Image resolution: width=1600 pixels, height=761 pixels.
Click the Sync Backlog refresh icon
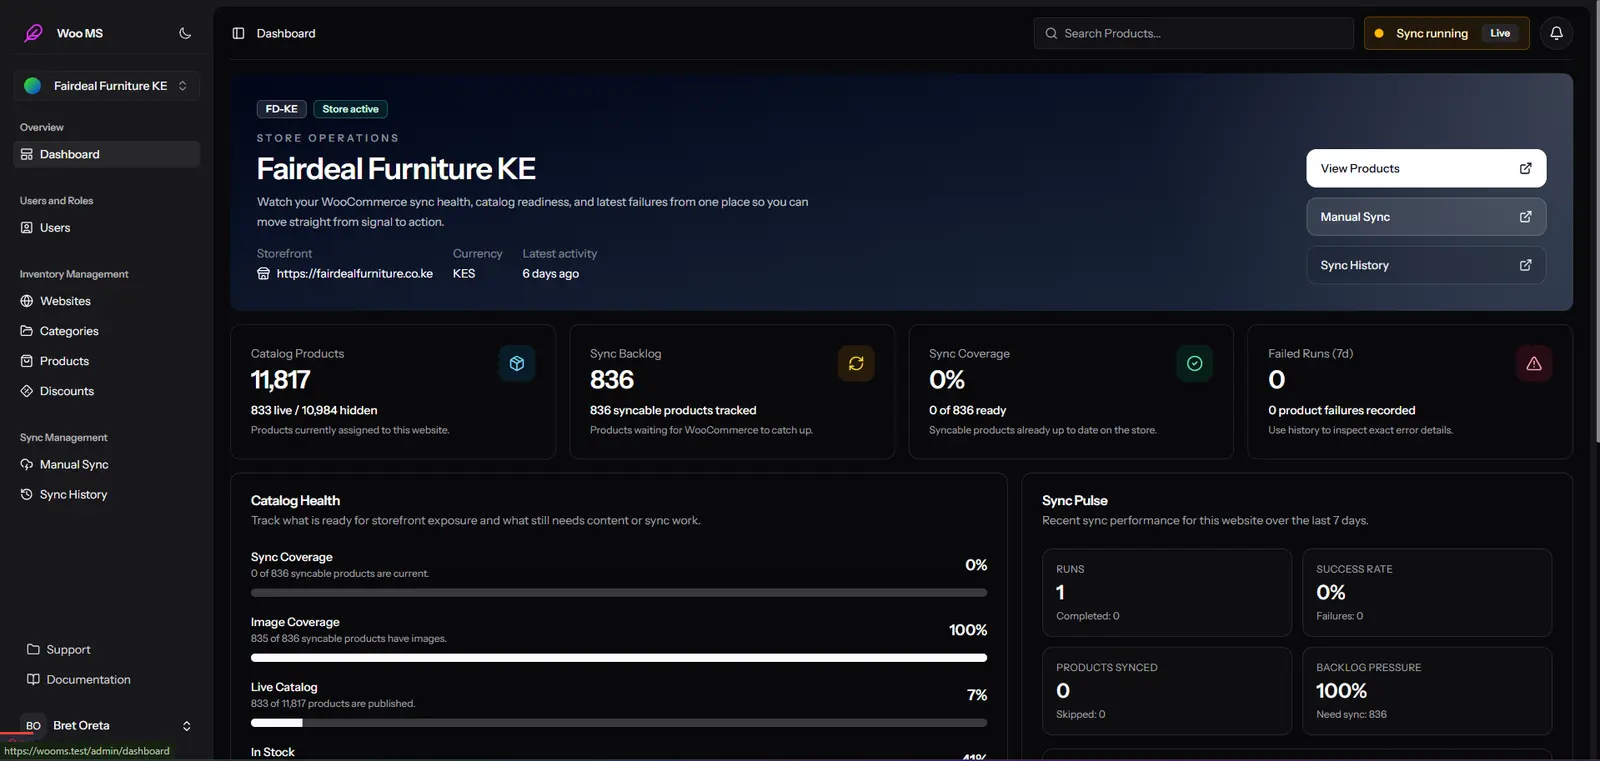856,363
